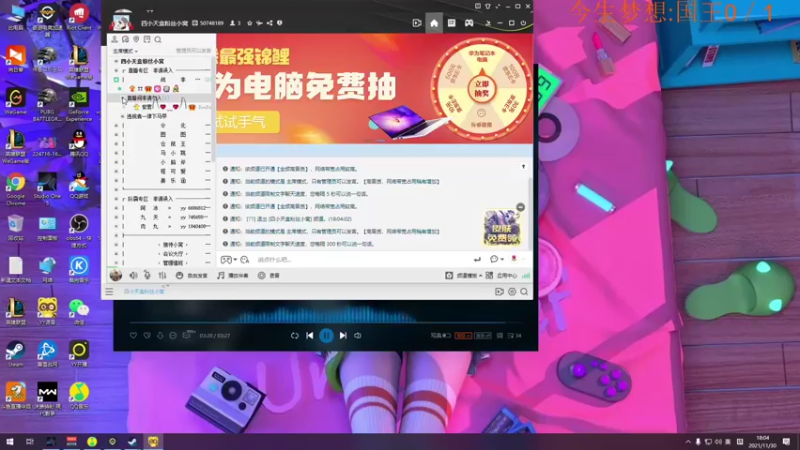Open the gamepad games icon in YY header
This screenshot has width=800, height=450.
pos(469,23)
